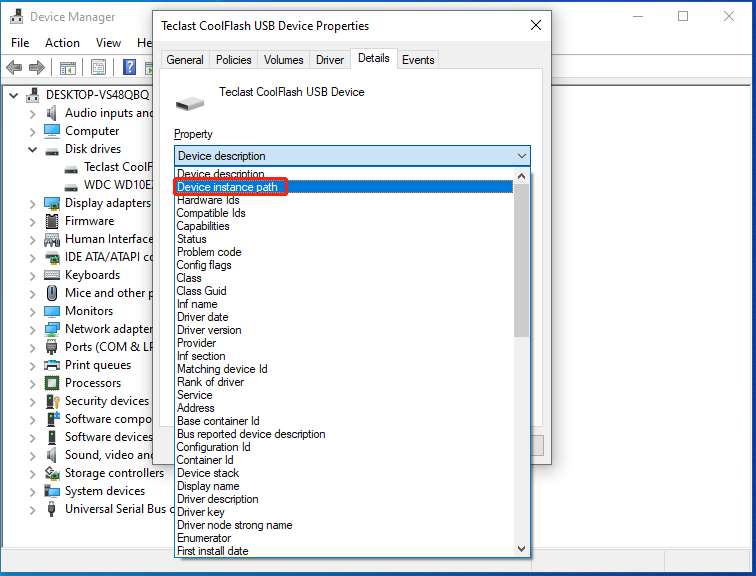Close the Teclast CoolFlash Properties dialog
This screenshot has width=756, height=576.
tap(536, 25)
